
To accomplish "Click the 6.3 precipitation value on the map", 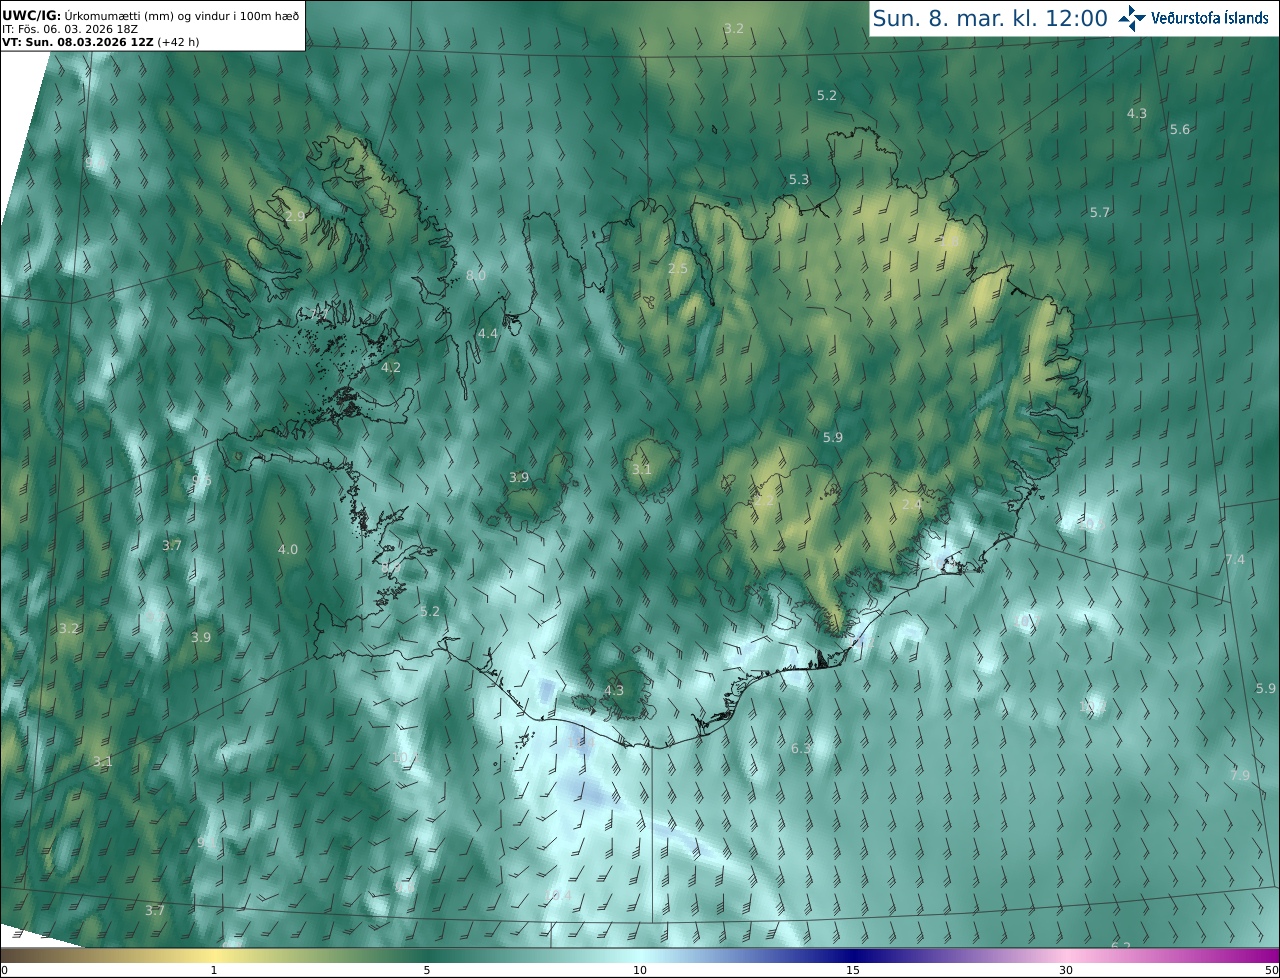I will coord(801,749).
